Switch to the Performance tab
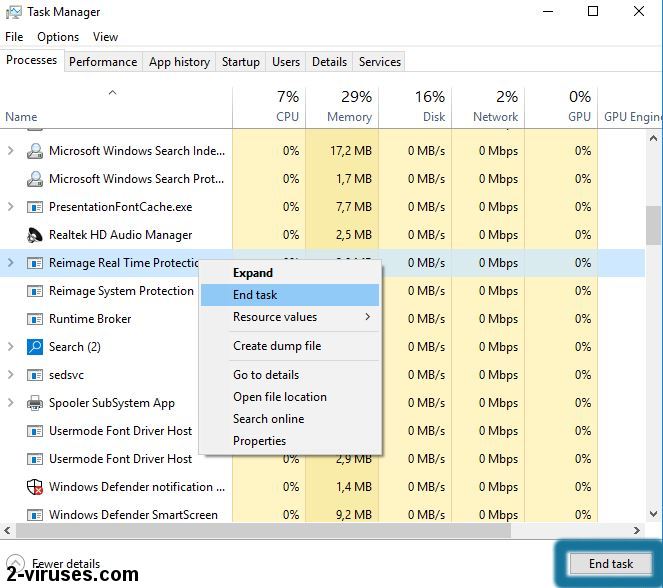This screenshot has width=663, height=588. [x=103, y=61]
